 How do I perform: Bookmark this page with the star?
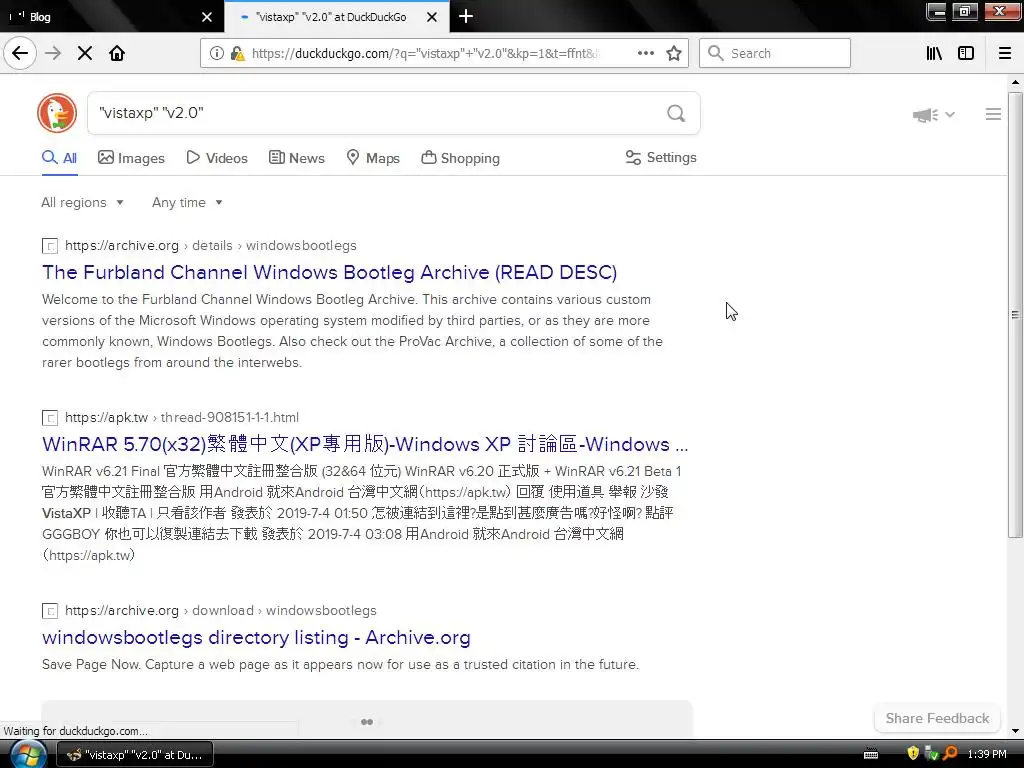[x=674, y=53]
